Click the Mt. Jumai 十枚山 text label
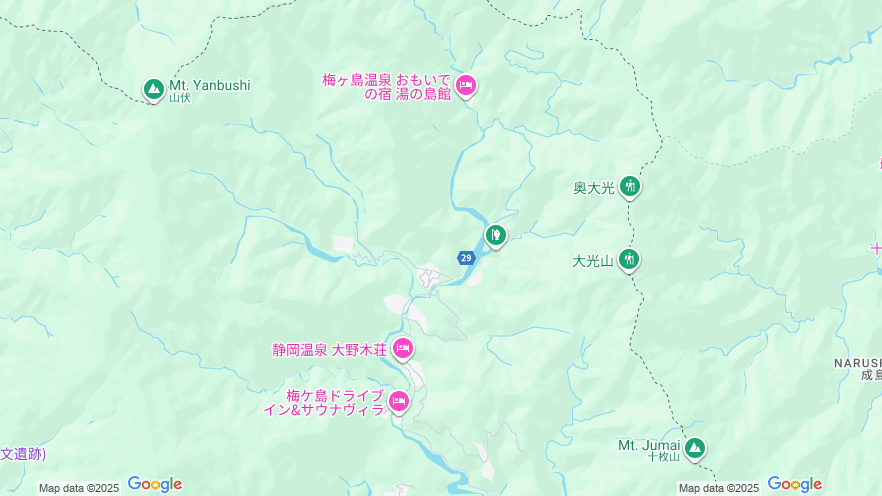 pyautogui.click(x=649, y=450)
